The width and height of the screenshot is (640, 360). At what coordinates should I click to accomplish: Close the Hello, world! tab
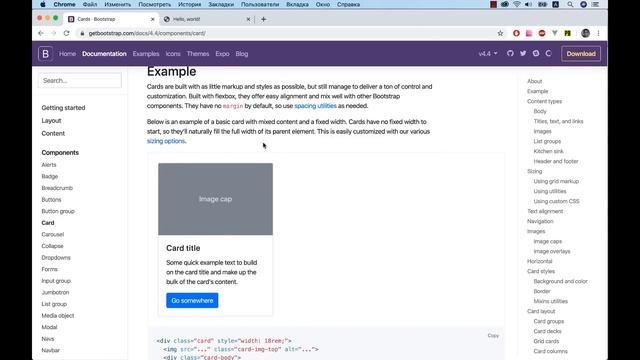click(x=248, y=19)
